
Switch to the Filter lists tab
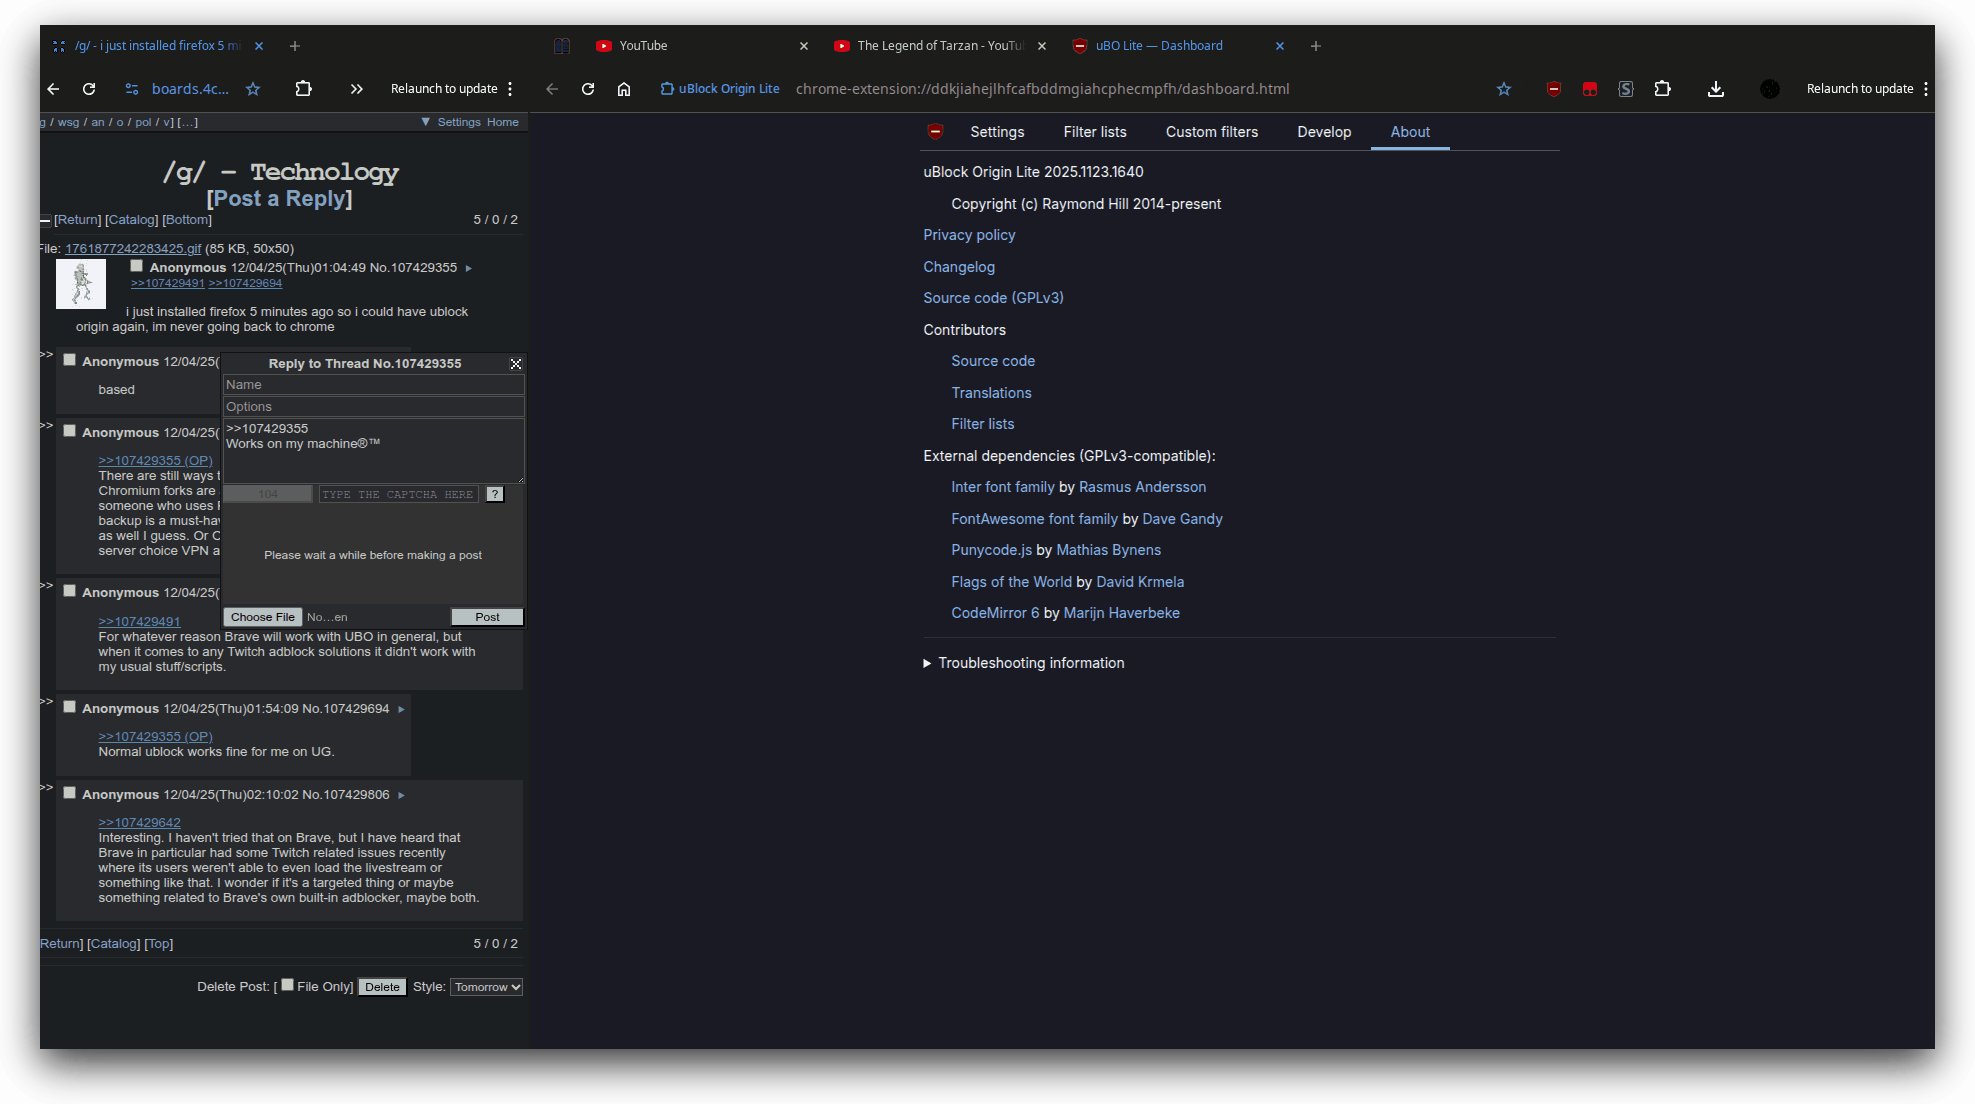1094,132
